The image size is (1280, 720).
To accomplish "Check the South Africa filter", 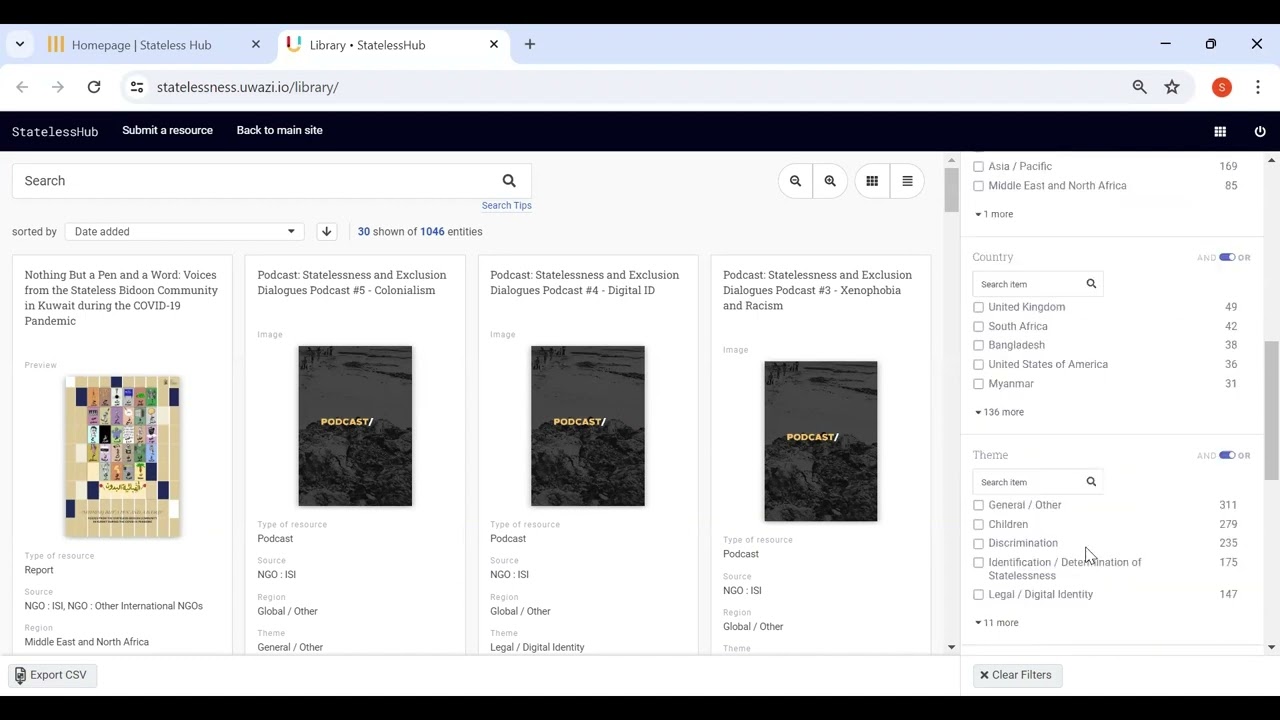I will click(978, 326).
